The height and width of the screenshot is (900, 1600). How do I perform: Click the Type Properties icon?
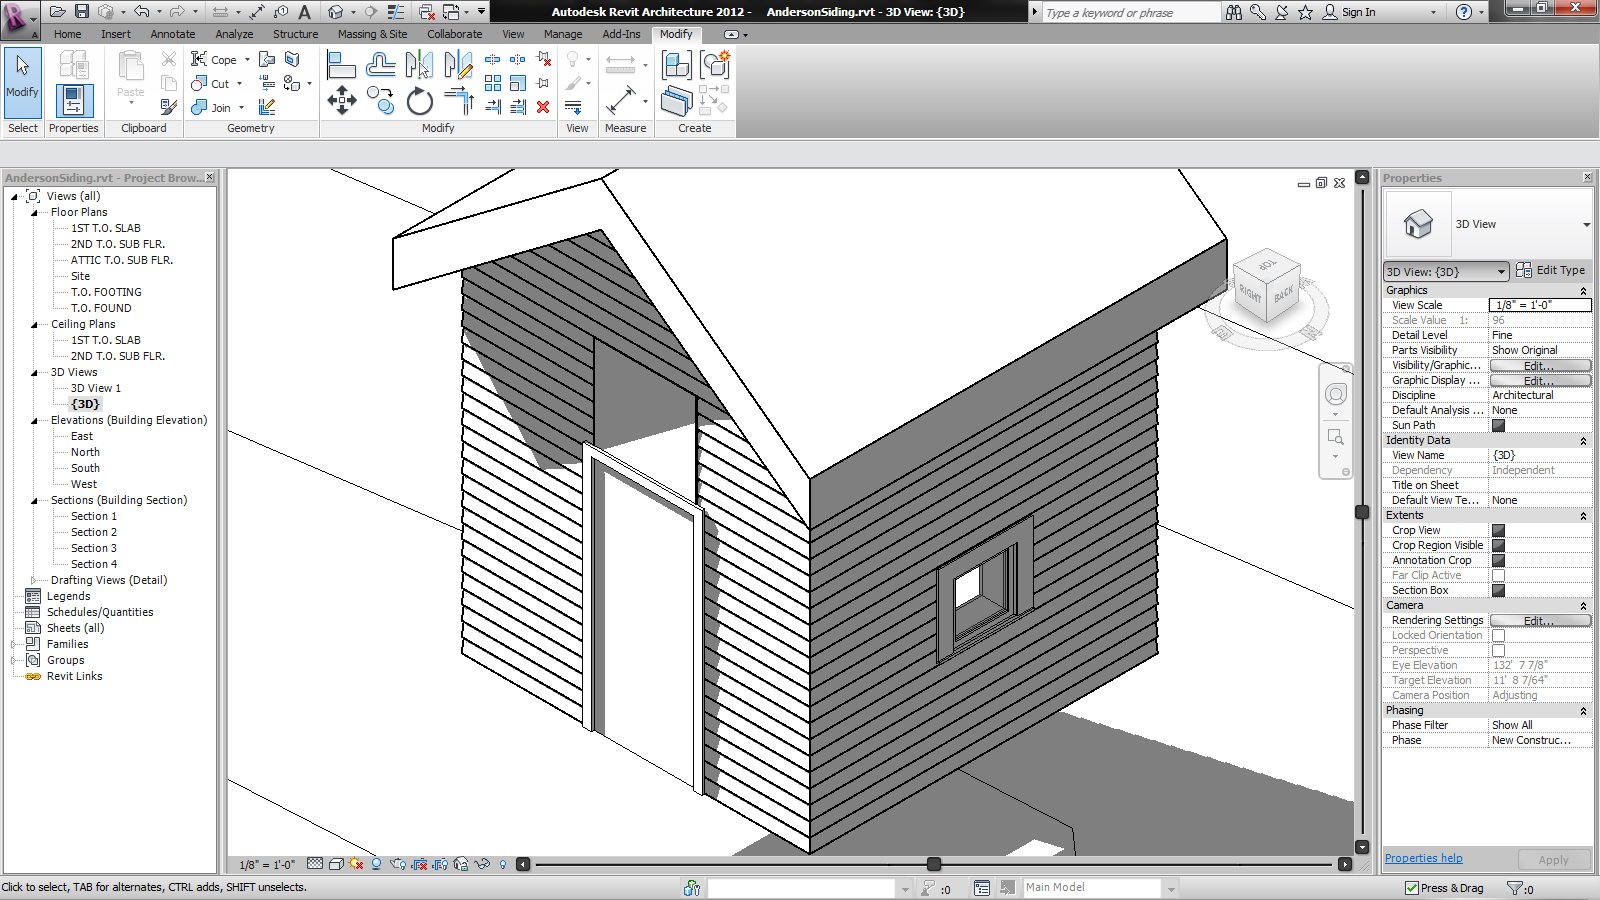tap(74, 66)
